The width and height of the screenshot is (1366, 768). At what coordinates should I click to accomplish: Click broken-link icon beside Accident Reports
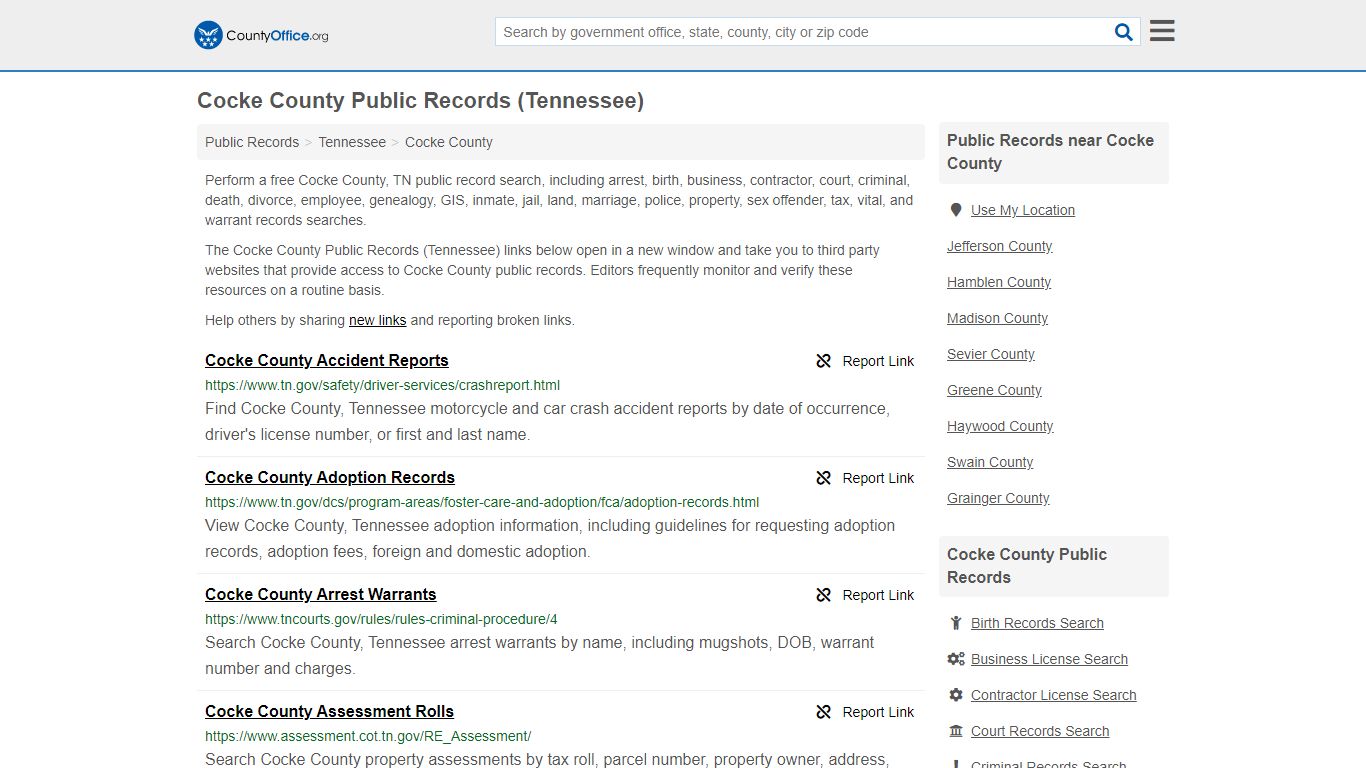pyautogui.click(x=824, y=361)
